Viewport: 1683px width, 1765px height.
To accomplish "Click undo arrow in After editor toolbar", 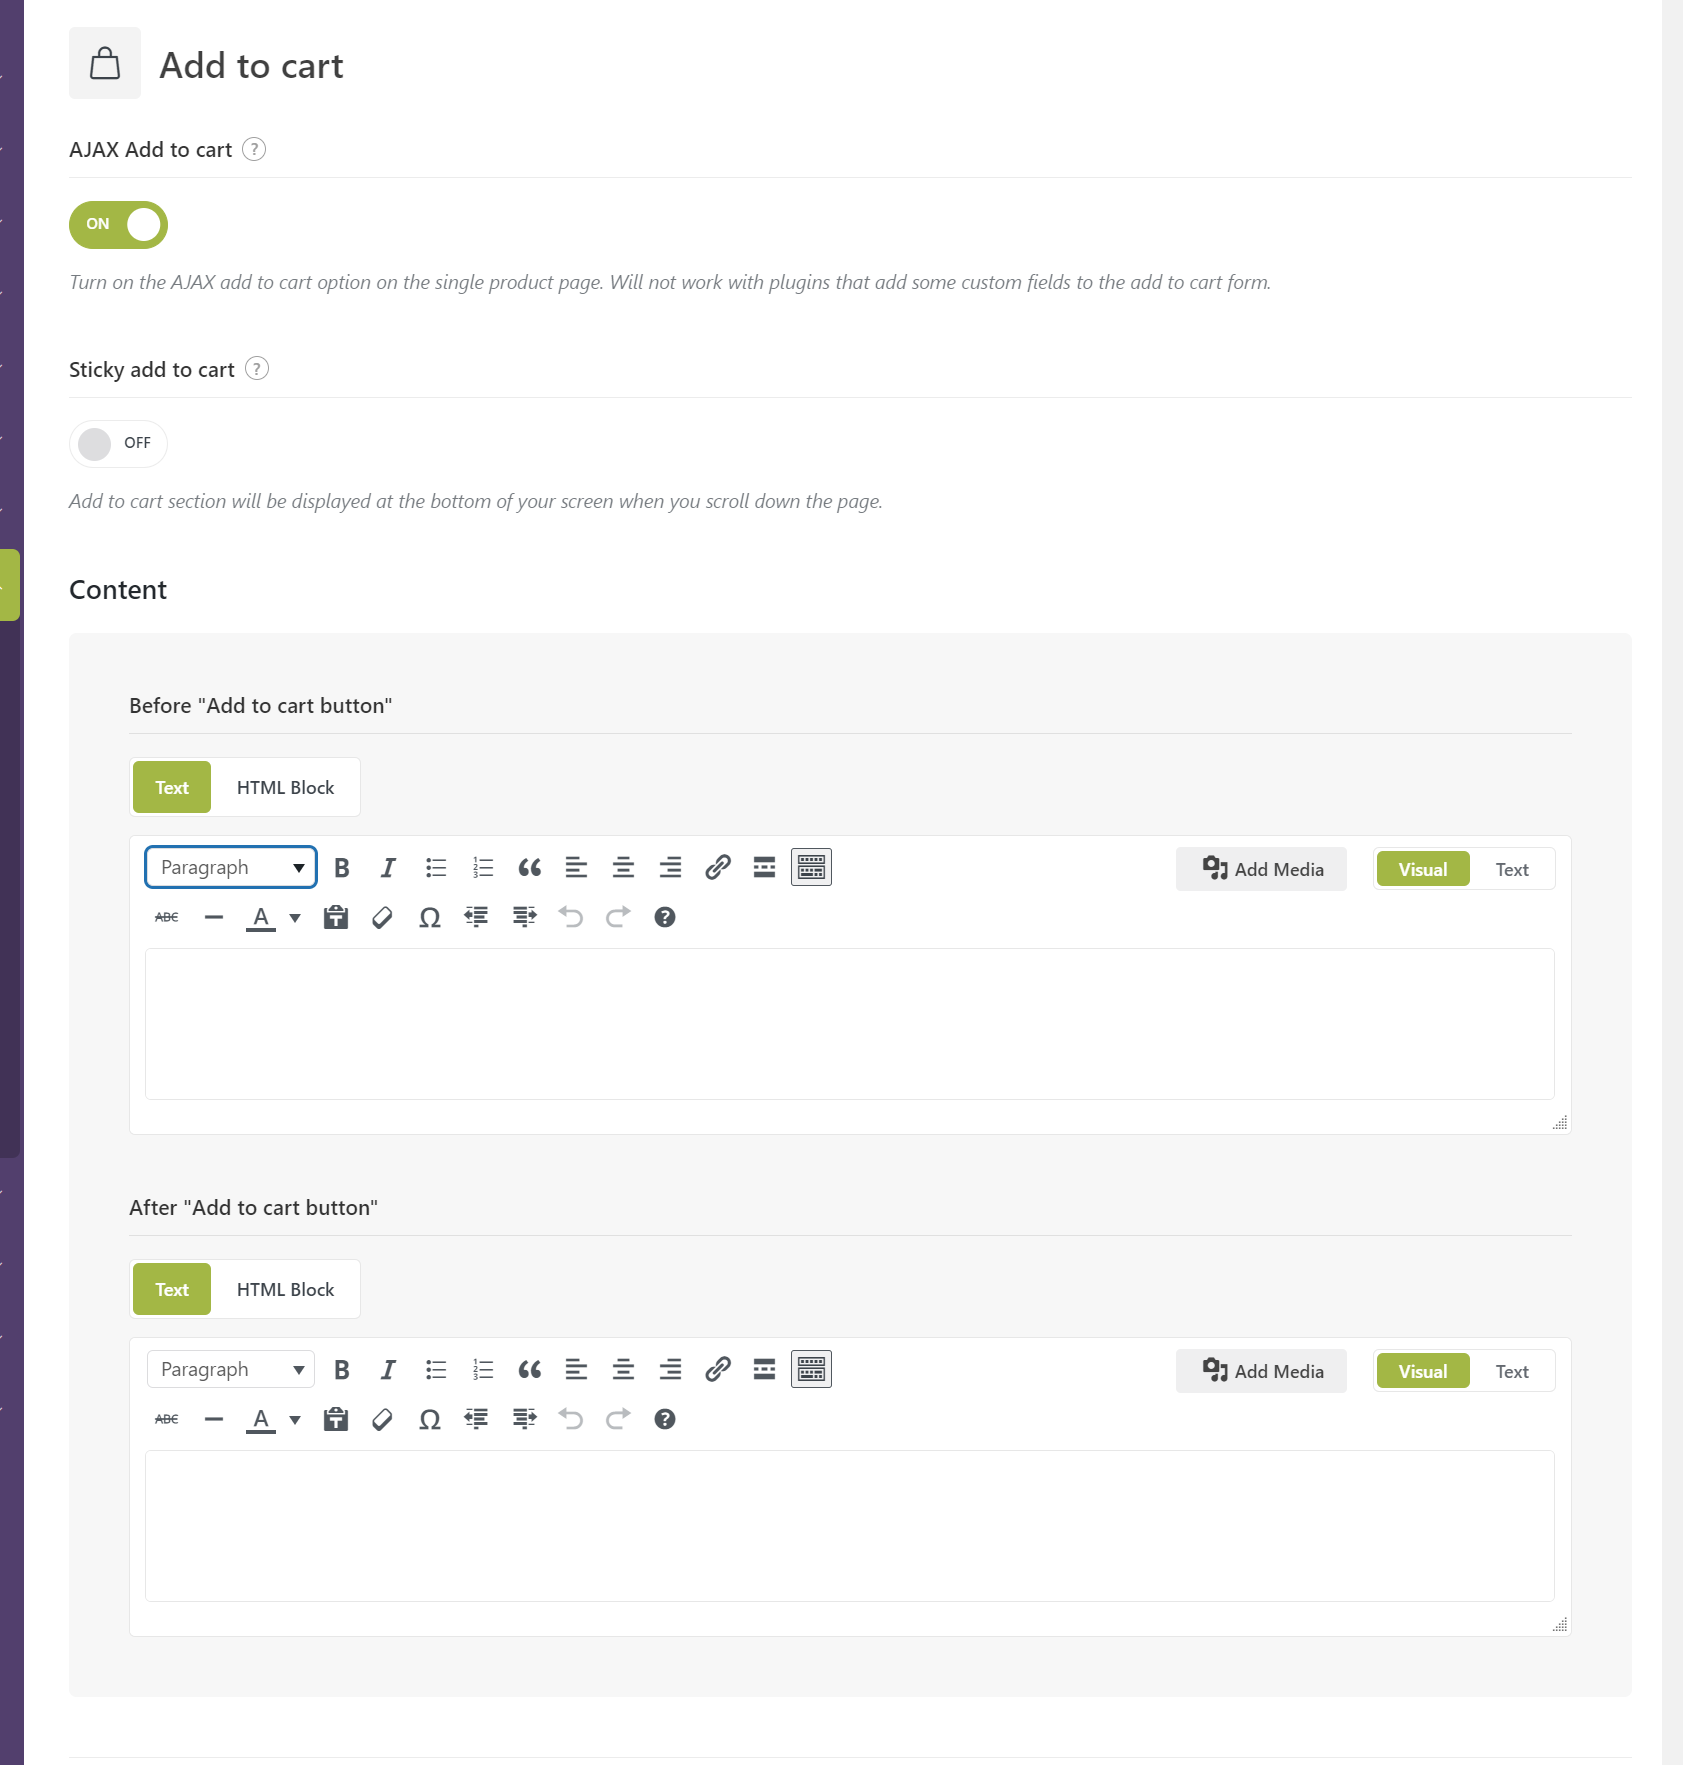I will pos(571,1420).
